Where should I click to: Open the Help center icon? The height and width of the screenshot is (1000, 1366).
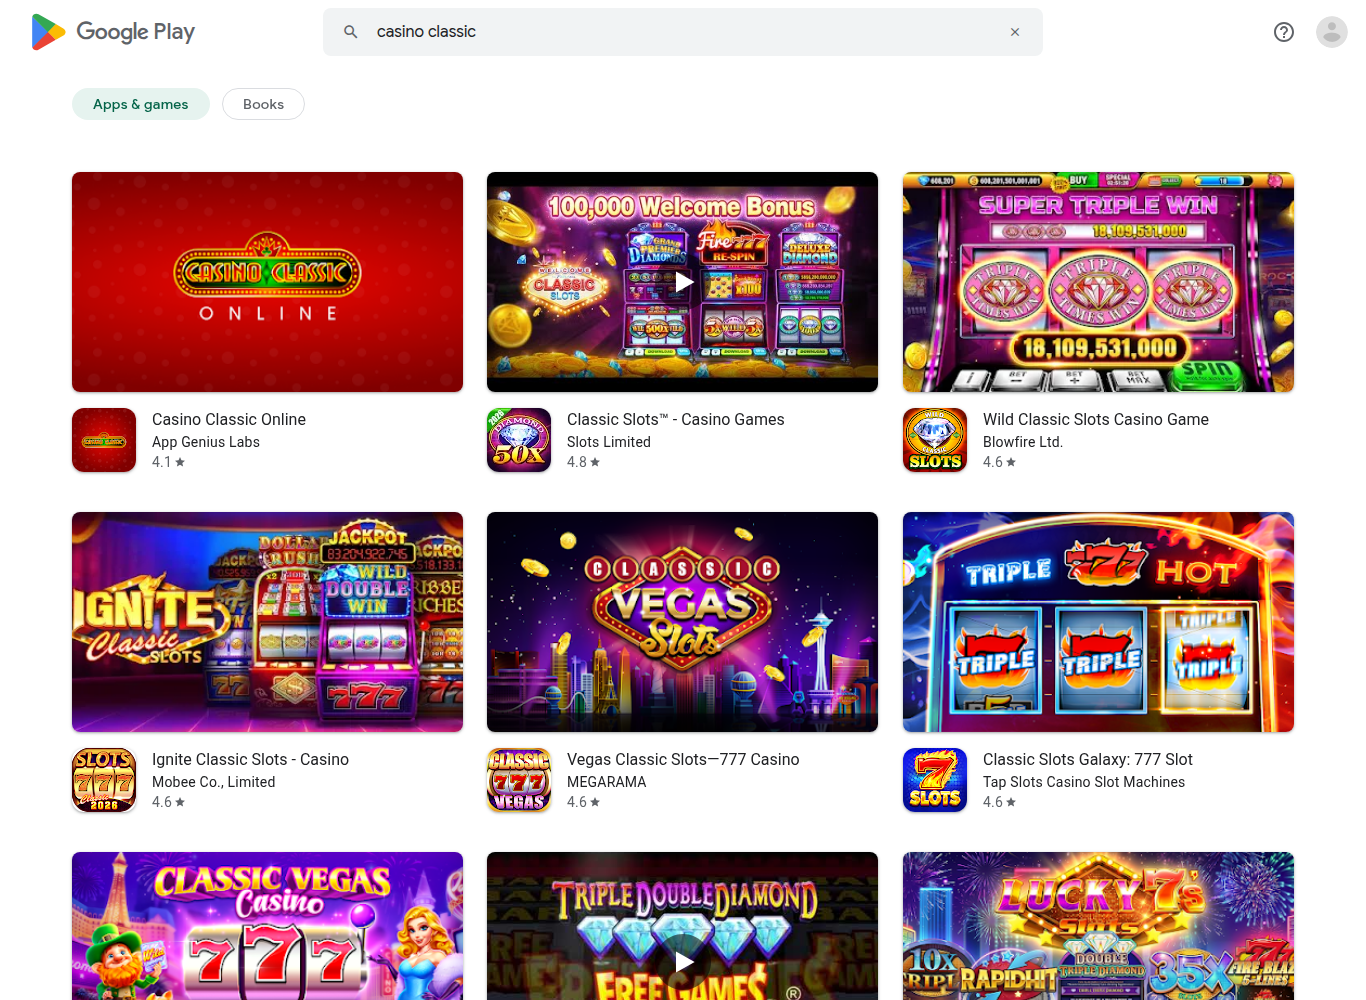(1284, 32)
